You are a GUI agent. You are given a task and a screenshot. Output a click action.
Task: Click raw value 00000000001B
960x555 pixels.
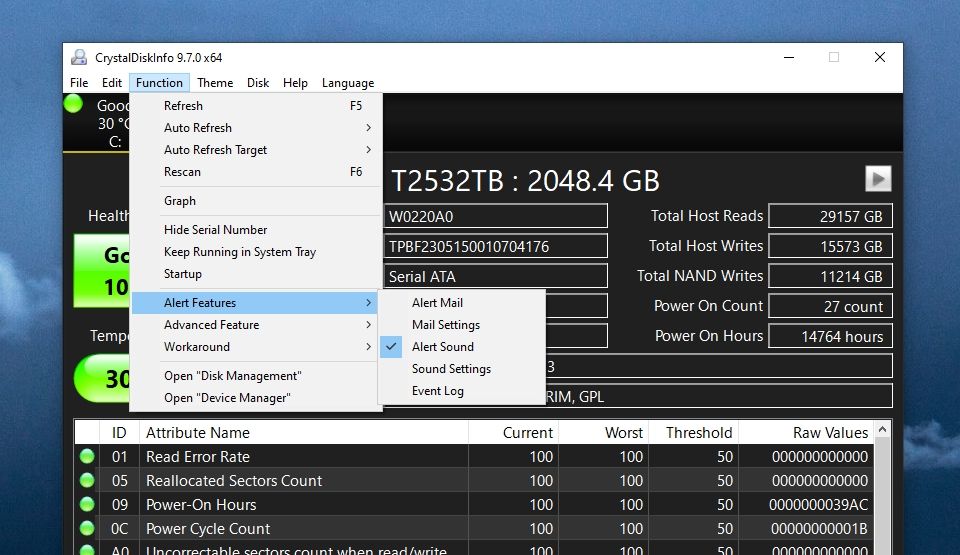819,529
